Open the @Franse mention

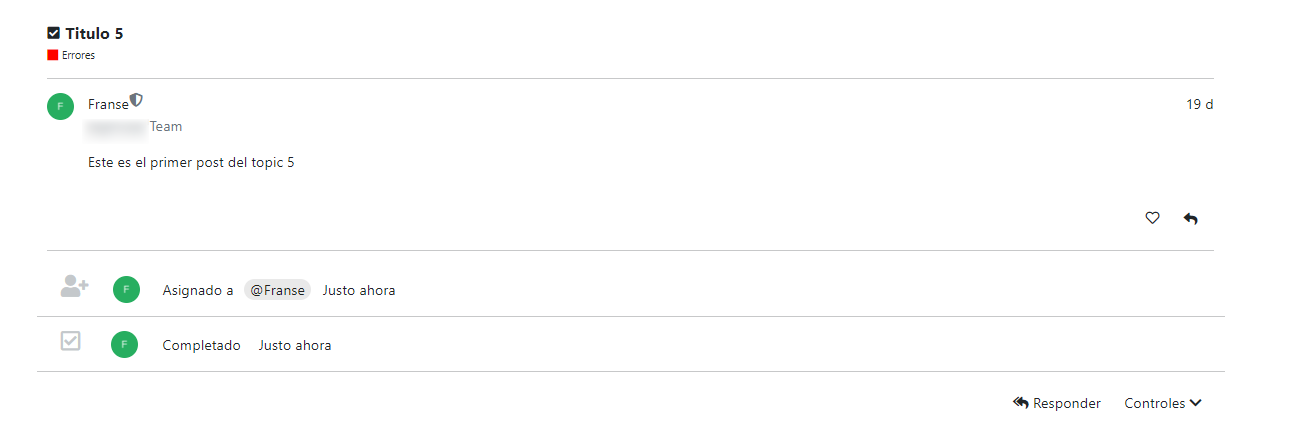(277, 290)
